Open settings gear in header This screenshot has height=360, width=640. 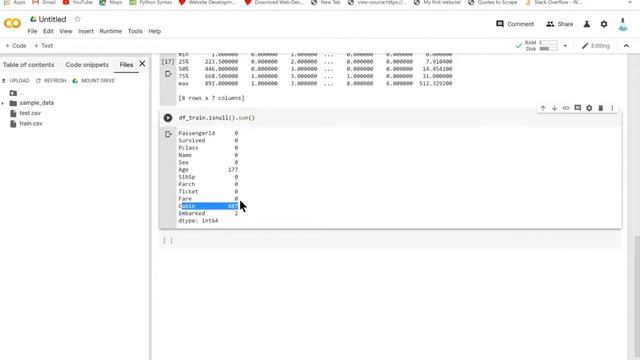coord(604,24)
